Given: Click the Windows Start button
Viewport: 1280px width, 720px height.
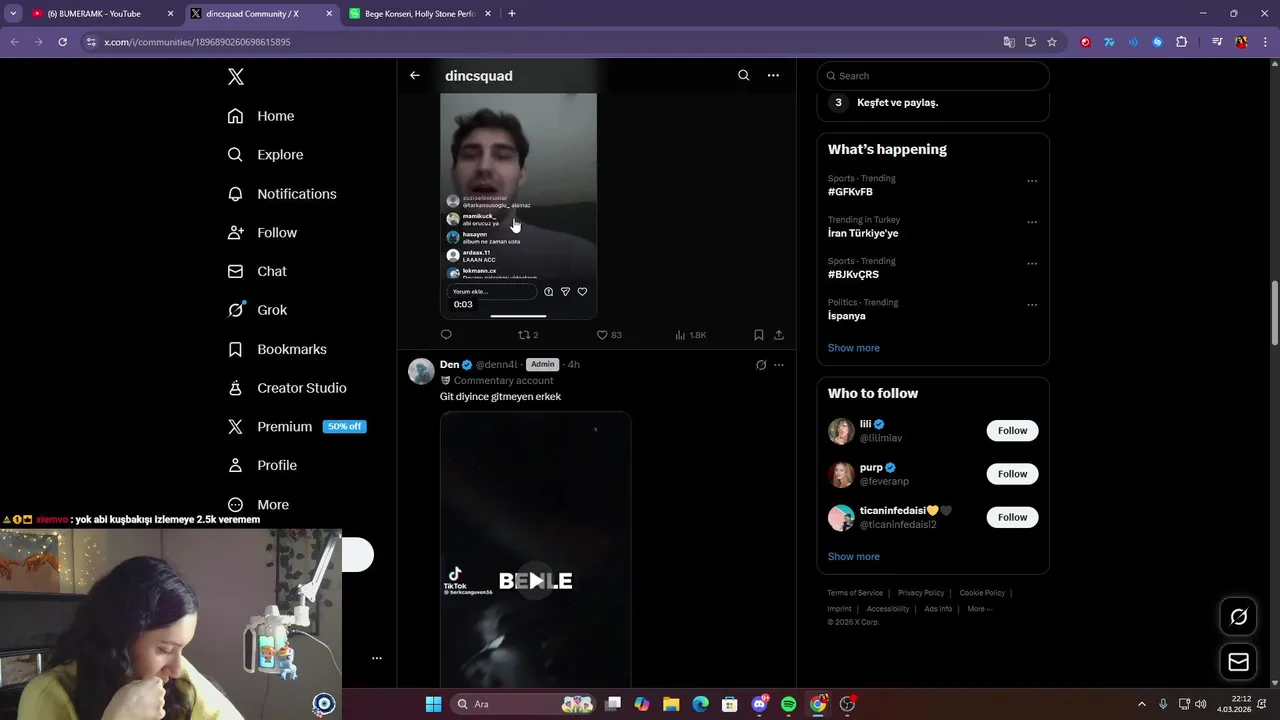Looking at the screenshot, I should [433, 704].
